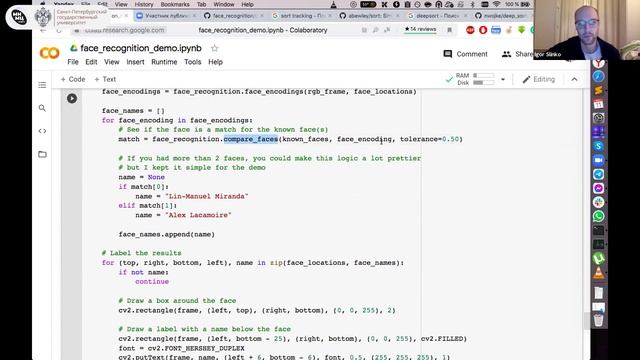Open Telegram from the dock
The width and height of the screenshot is (640, 360).
(x=598, y=174)
